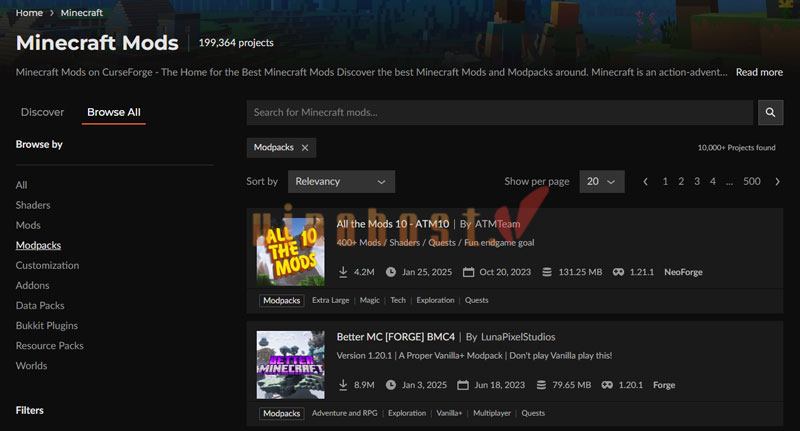
Task: Click Adventure and RPG tag
Action: (x=344, y=413)
